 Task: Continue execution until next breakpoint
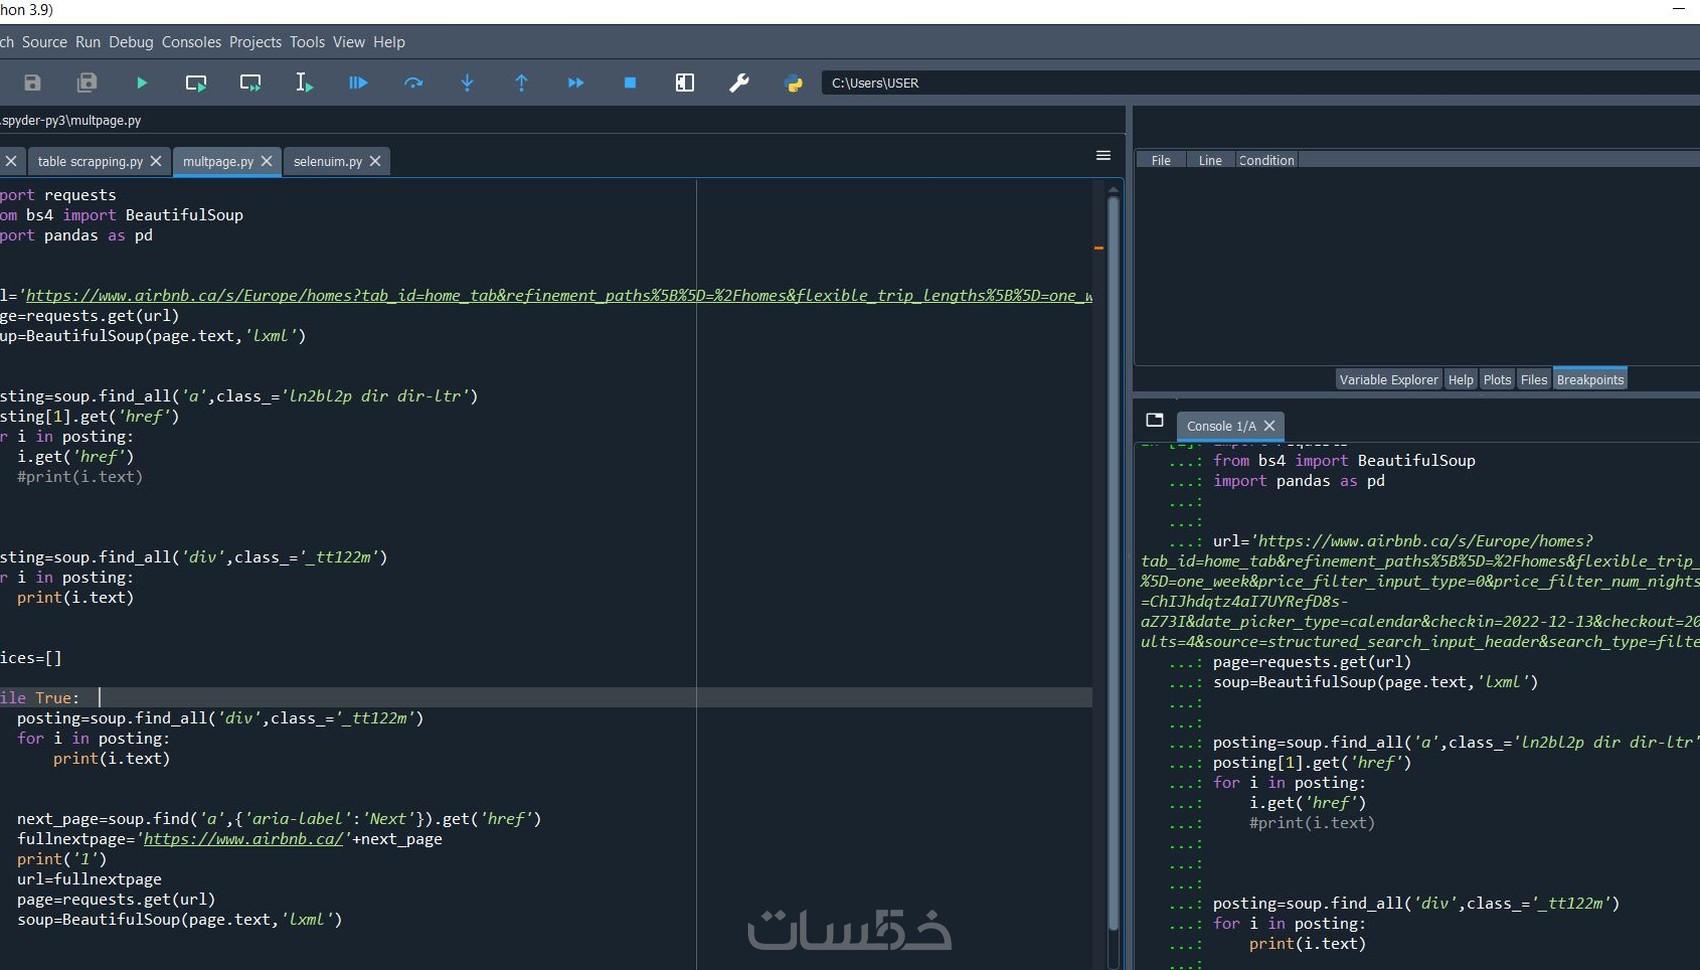coord(576,83)
